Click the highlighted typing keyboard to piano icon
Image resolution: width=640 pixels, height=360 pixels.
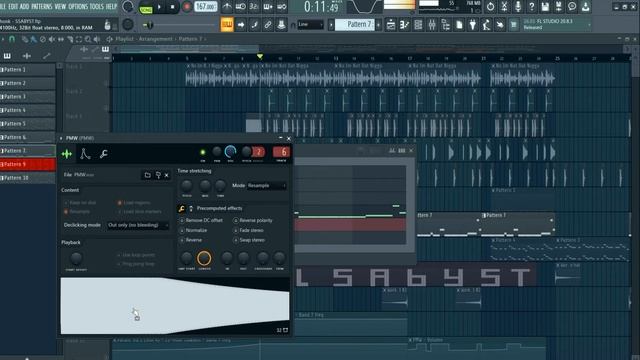pyautogui.click(x=227, y=25)
